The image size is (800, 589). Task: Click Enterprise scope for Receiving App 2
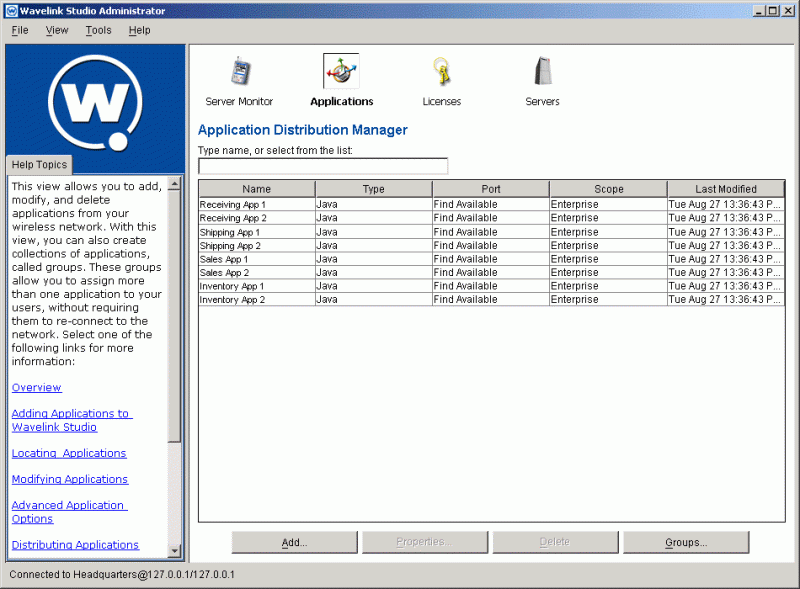(x=608, y=218)
